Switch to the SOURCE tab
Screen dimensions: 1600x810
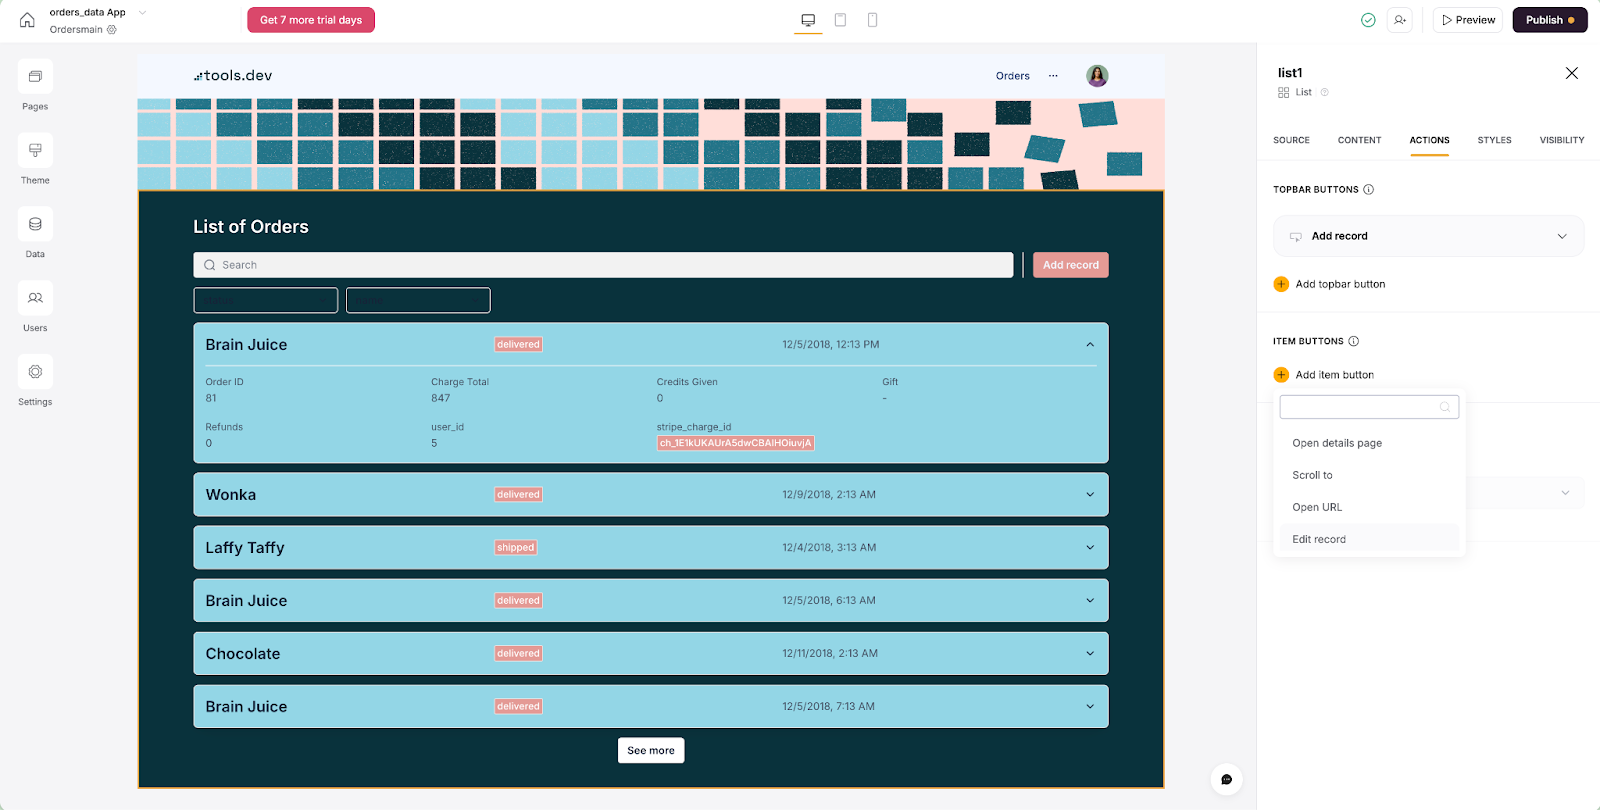coord(1291,140)
